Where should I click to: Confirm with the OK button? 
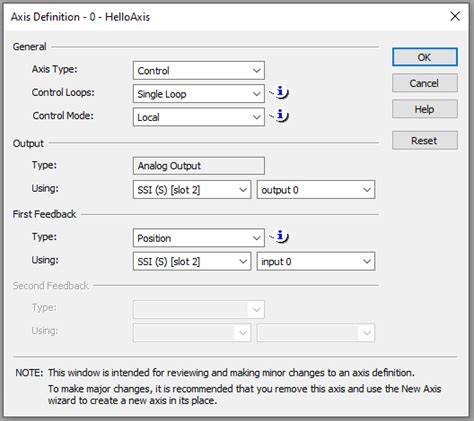[425, 57]
